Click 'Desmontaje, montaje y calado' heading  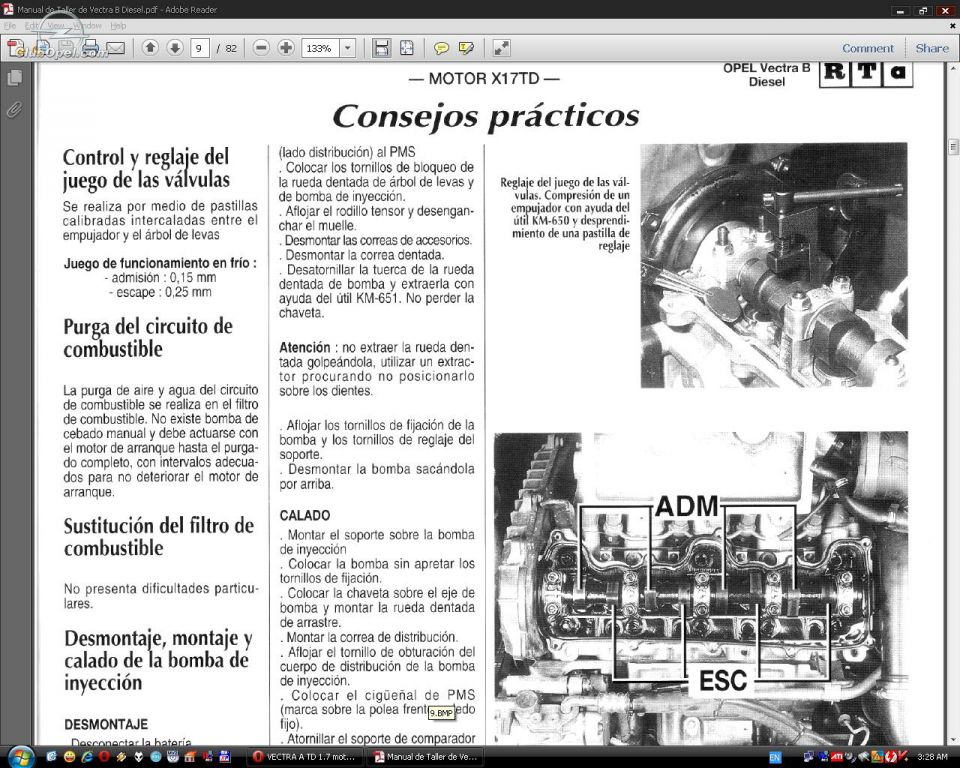click(x=158, y=660)
